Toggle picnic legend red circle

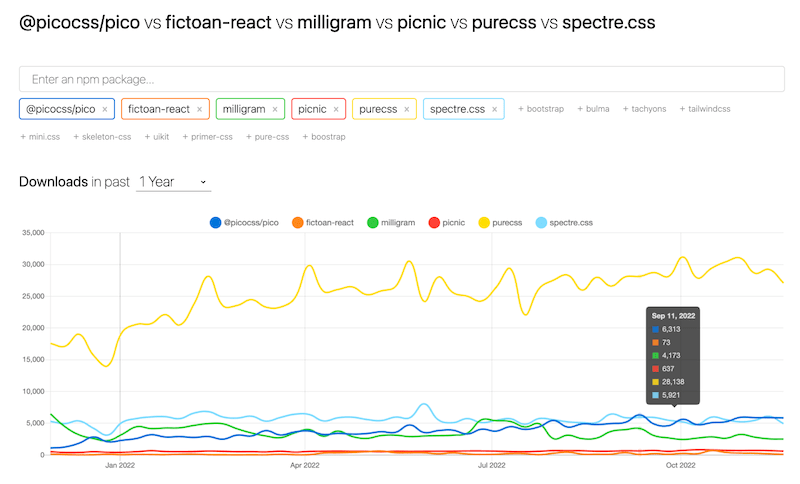tap(434, 222)
